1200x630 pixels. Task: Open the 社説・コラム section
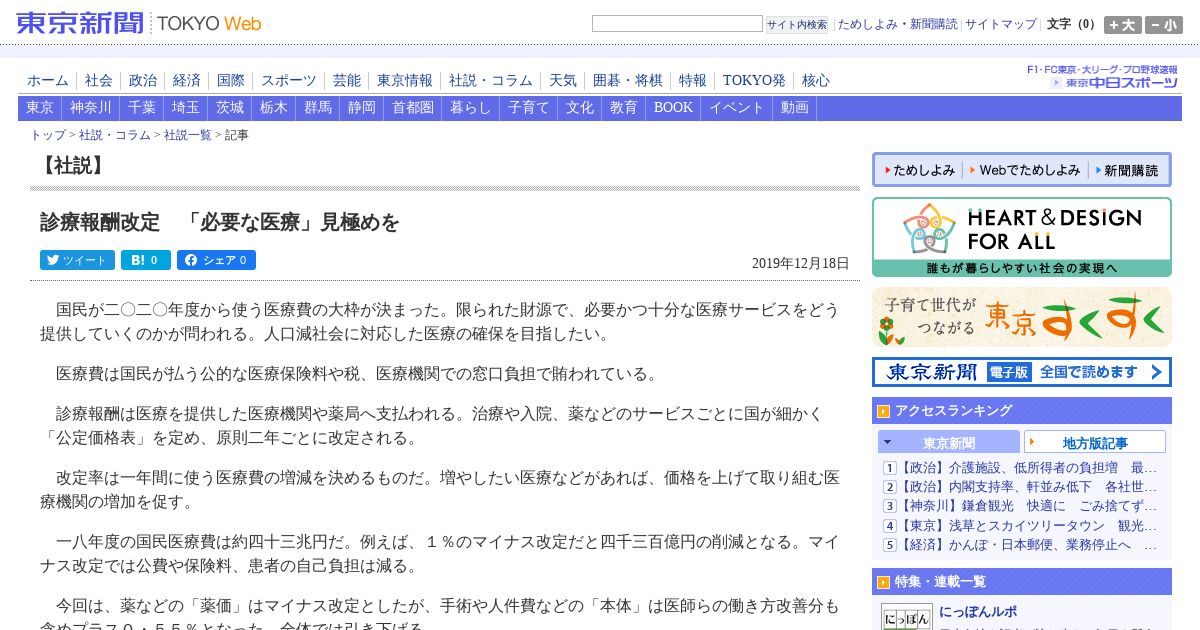tap(491, 81)
